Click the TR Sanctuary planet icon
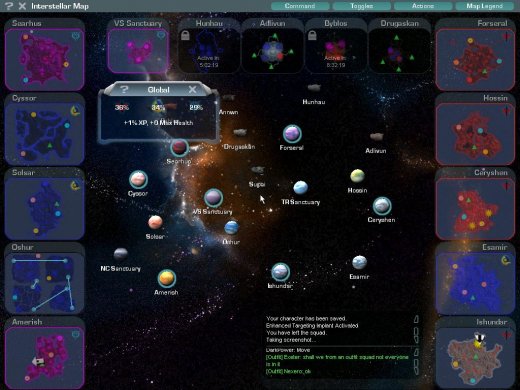Screen dimensions: 520x390 300,188
